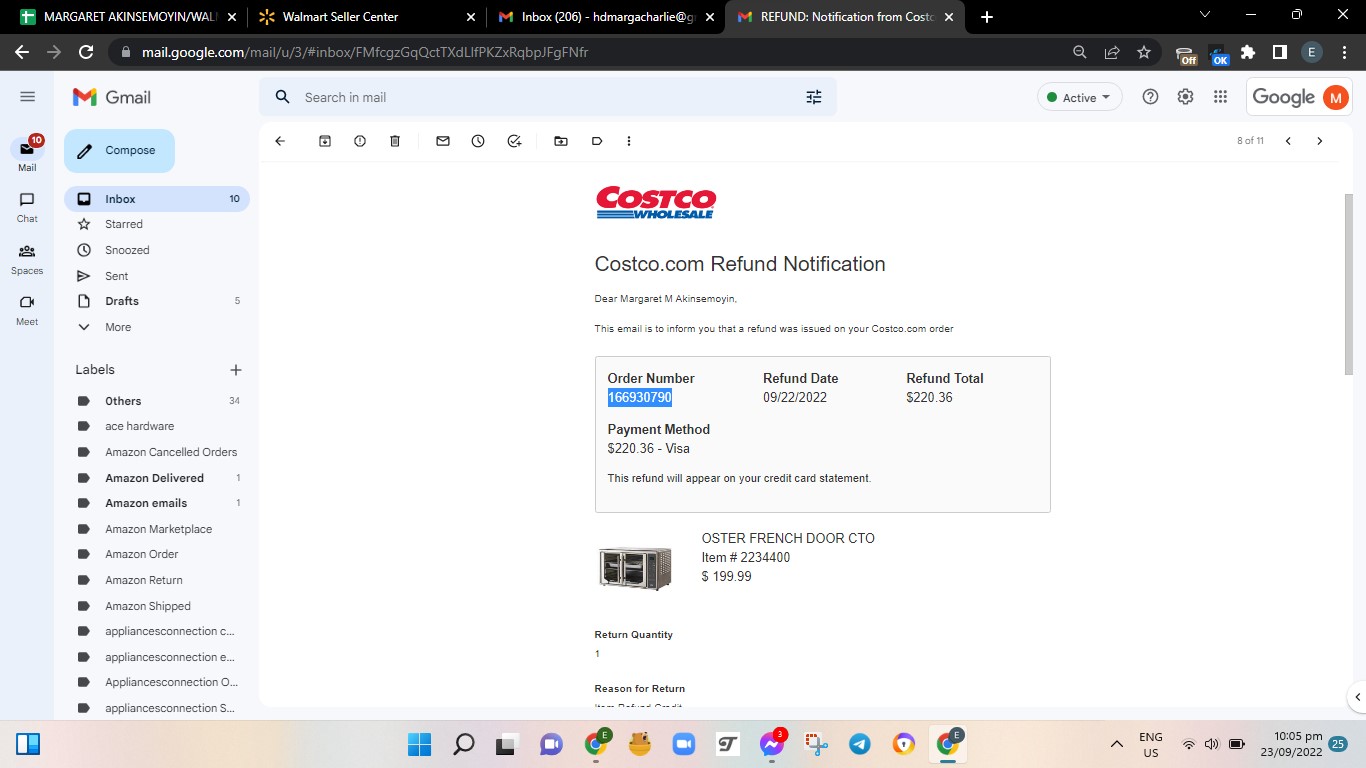The width and height of the screenshot is (1366, 768).
Task: Click the email vertical scrollbar
Action: tap(1347, 285)
